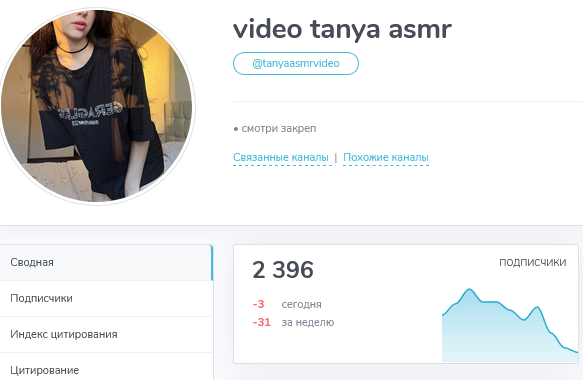
Task: Click the ПОДПИСЧИКИ card heading
Action: [532, 263]
